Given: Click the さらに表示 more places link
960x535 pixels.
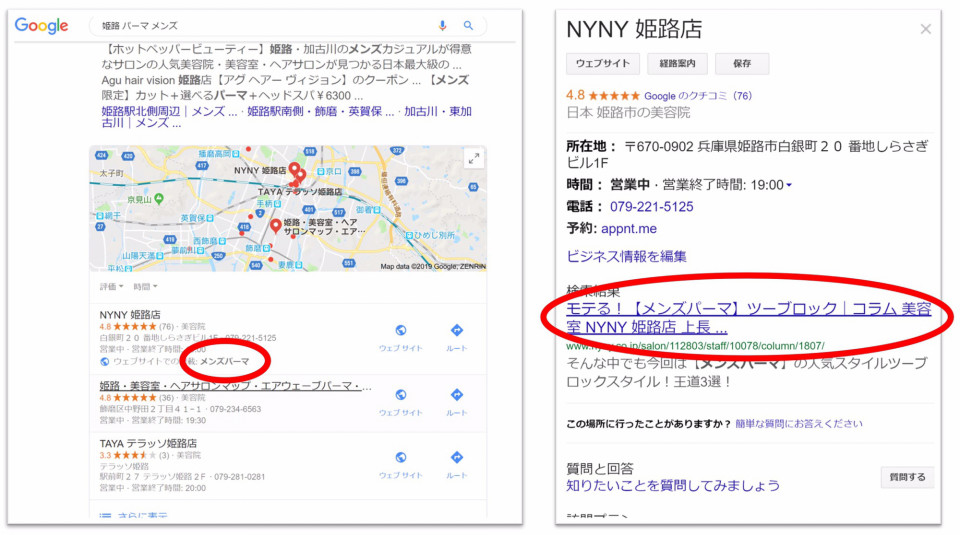Looking at the screenshot, I should tap(135, 515).
